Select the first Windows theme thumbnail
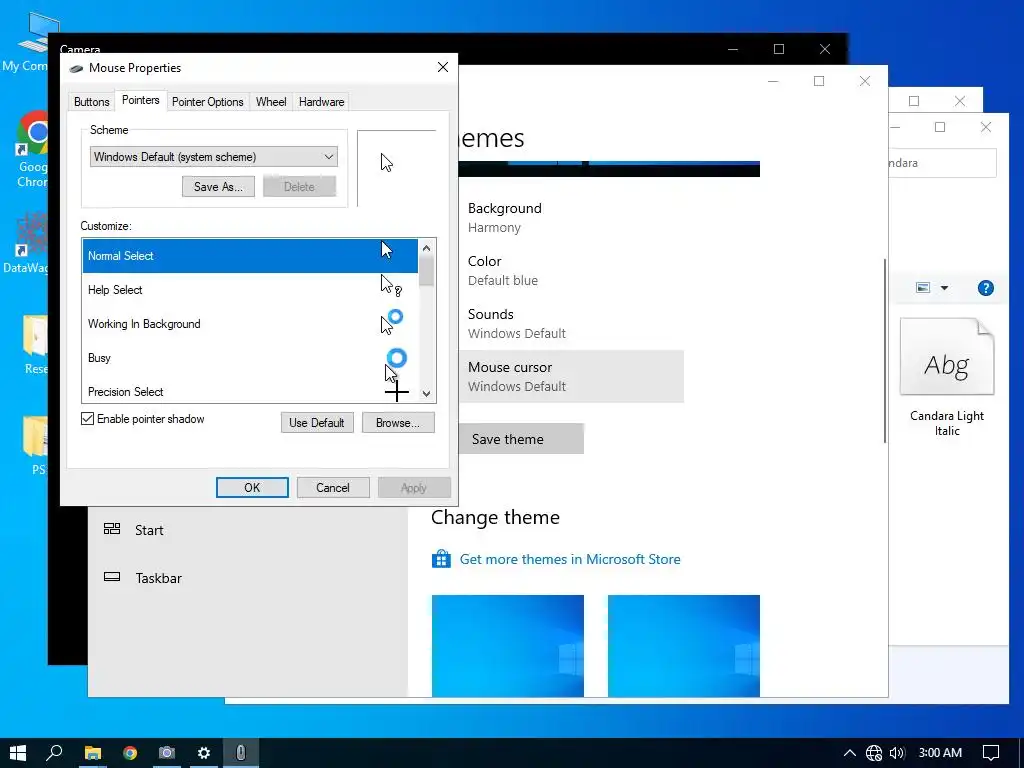This screenshot has height=768, width=1024. 507,645
